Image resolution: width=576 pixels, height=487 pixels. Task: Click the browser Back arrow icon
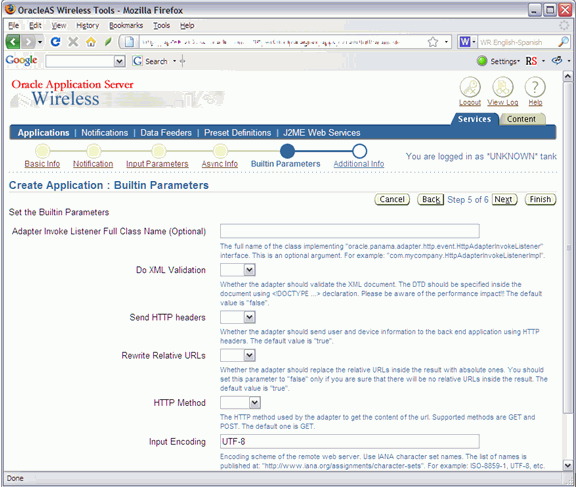[13, 42]
